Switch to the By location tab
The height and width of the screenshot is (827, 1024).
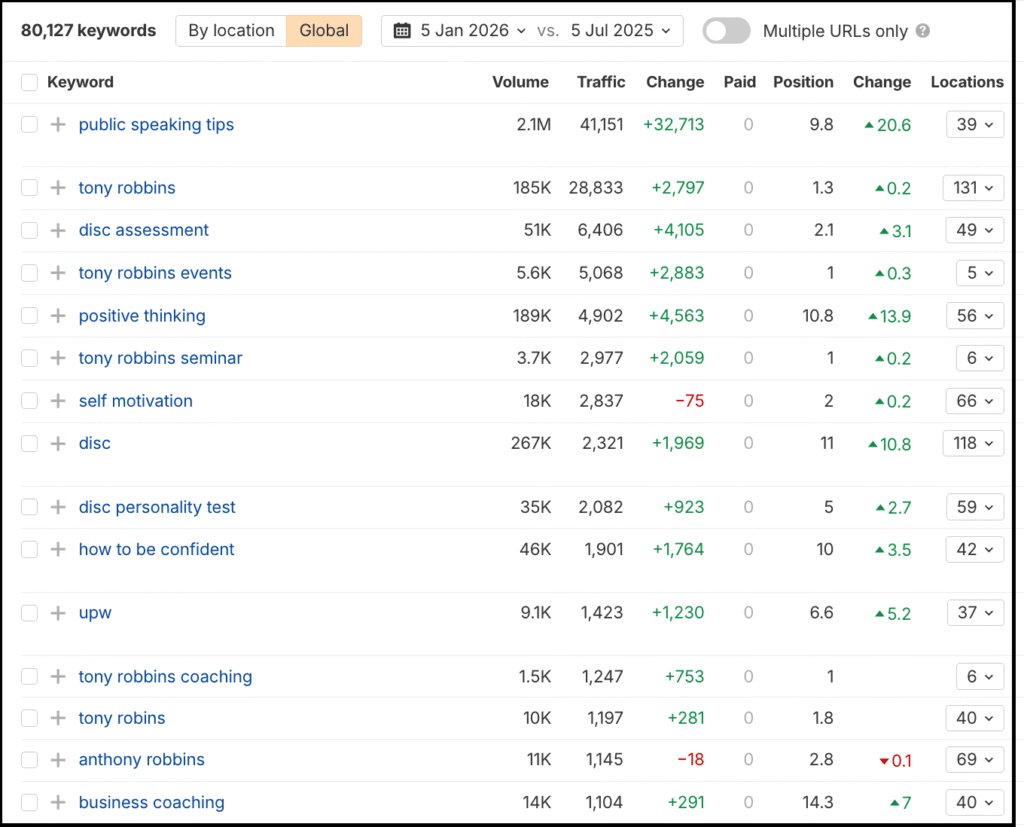point(231,31)
